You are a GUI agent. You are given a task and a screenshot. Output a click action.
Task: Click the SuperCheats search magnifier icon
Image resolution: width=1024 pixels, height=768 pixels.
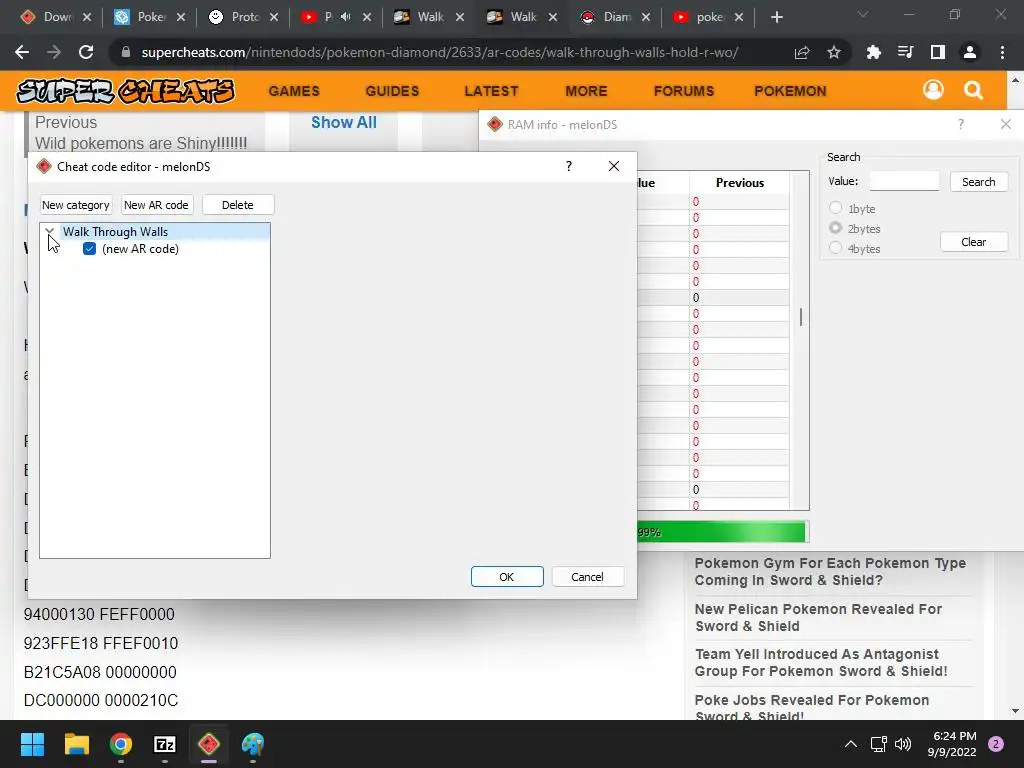click(x=973, y=90)
